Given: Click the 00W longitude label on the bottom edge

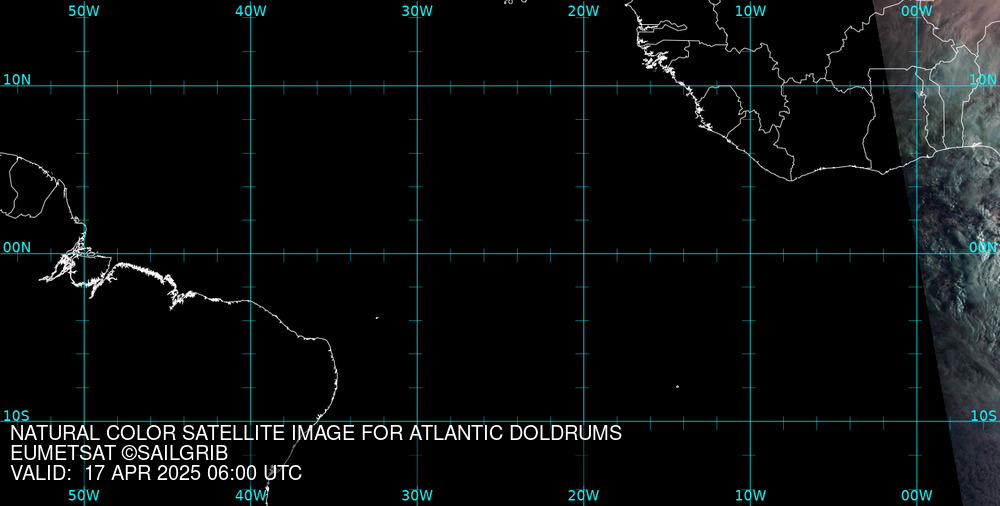Looking at the screenshot, I should [917, 496].
